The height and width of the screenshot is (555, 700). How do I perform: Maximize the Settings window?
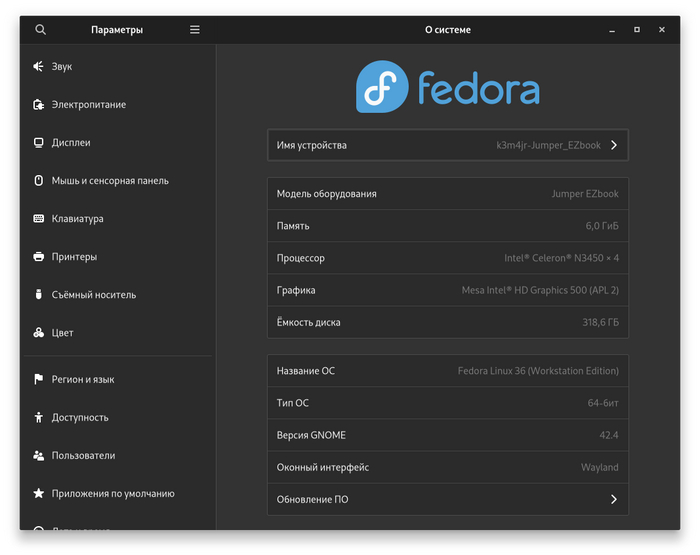[x=637, y=30]
